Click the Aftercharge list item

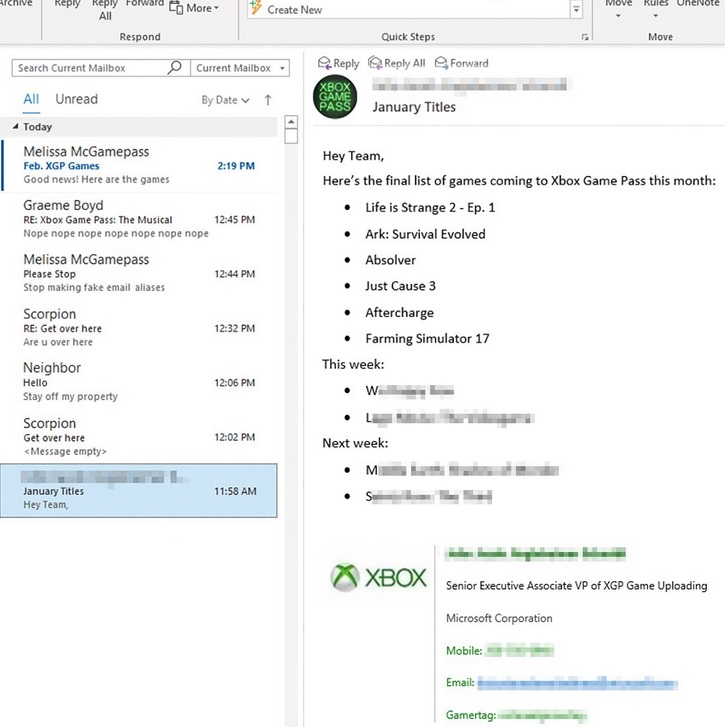400,312
